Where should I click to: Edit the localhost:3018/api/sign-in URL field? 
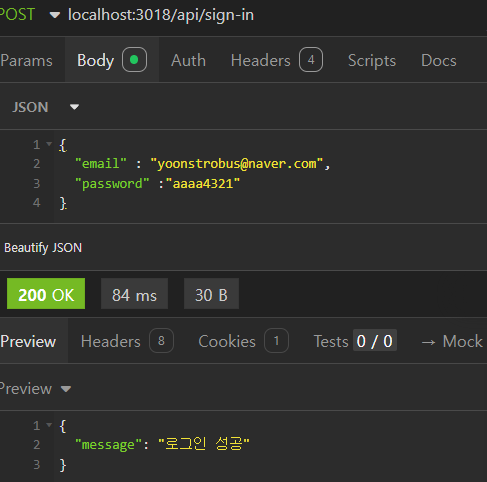point(161,15)
